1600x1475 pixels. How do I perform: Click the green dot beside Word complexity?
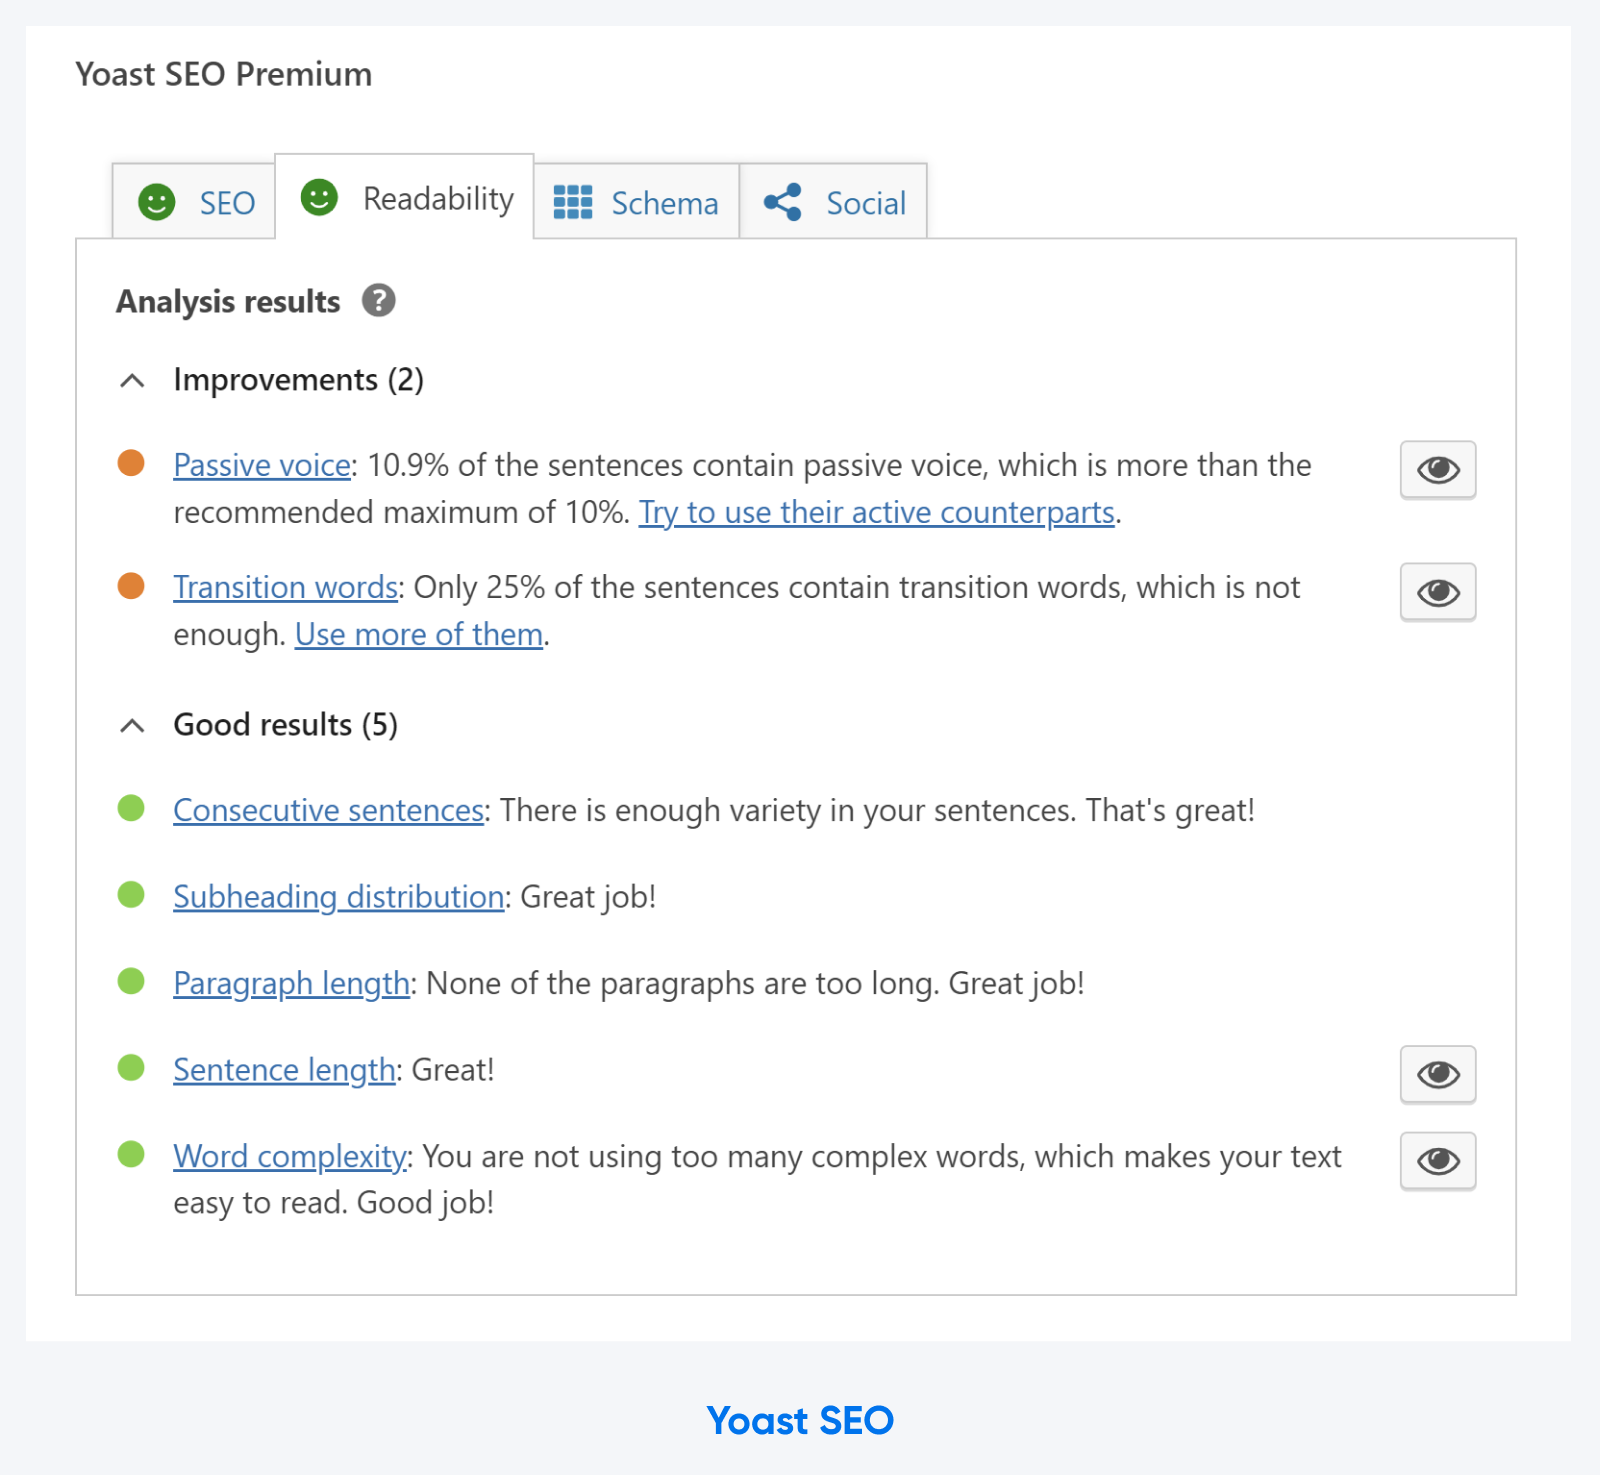pyautogui.click(x=131, y=1156)
